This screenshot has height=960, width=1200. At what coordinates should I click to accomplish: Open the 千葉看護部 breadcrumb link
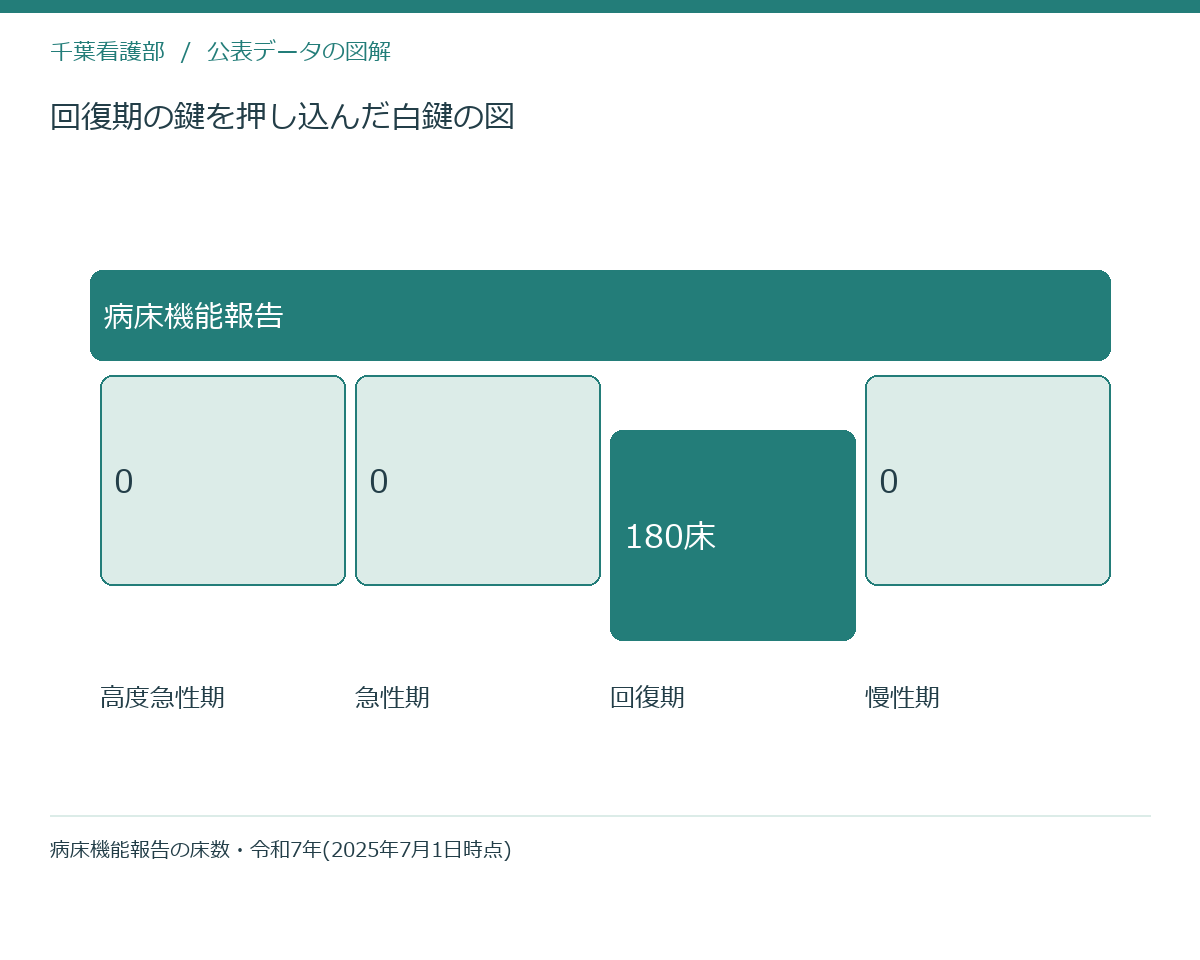[x=107, y=52]
